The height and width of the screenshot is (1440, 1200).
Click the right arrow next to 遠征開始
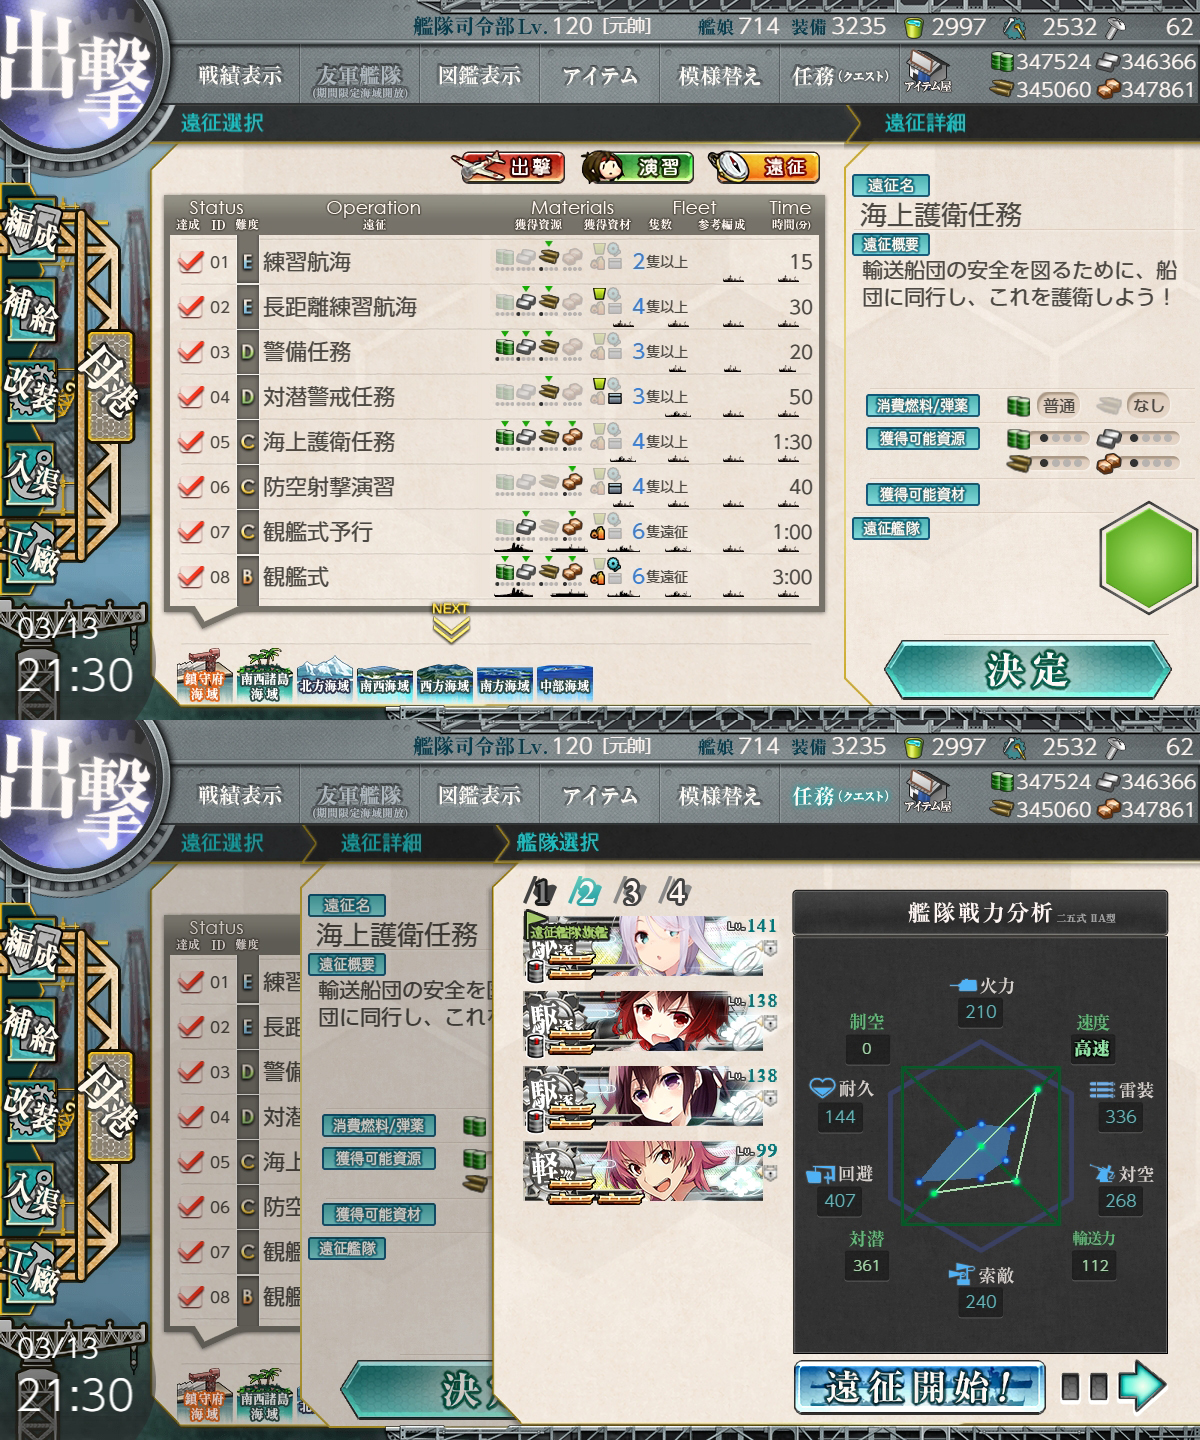[x=1142, y=1386]
